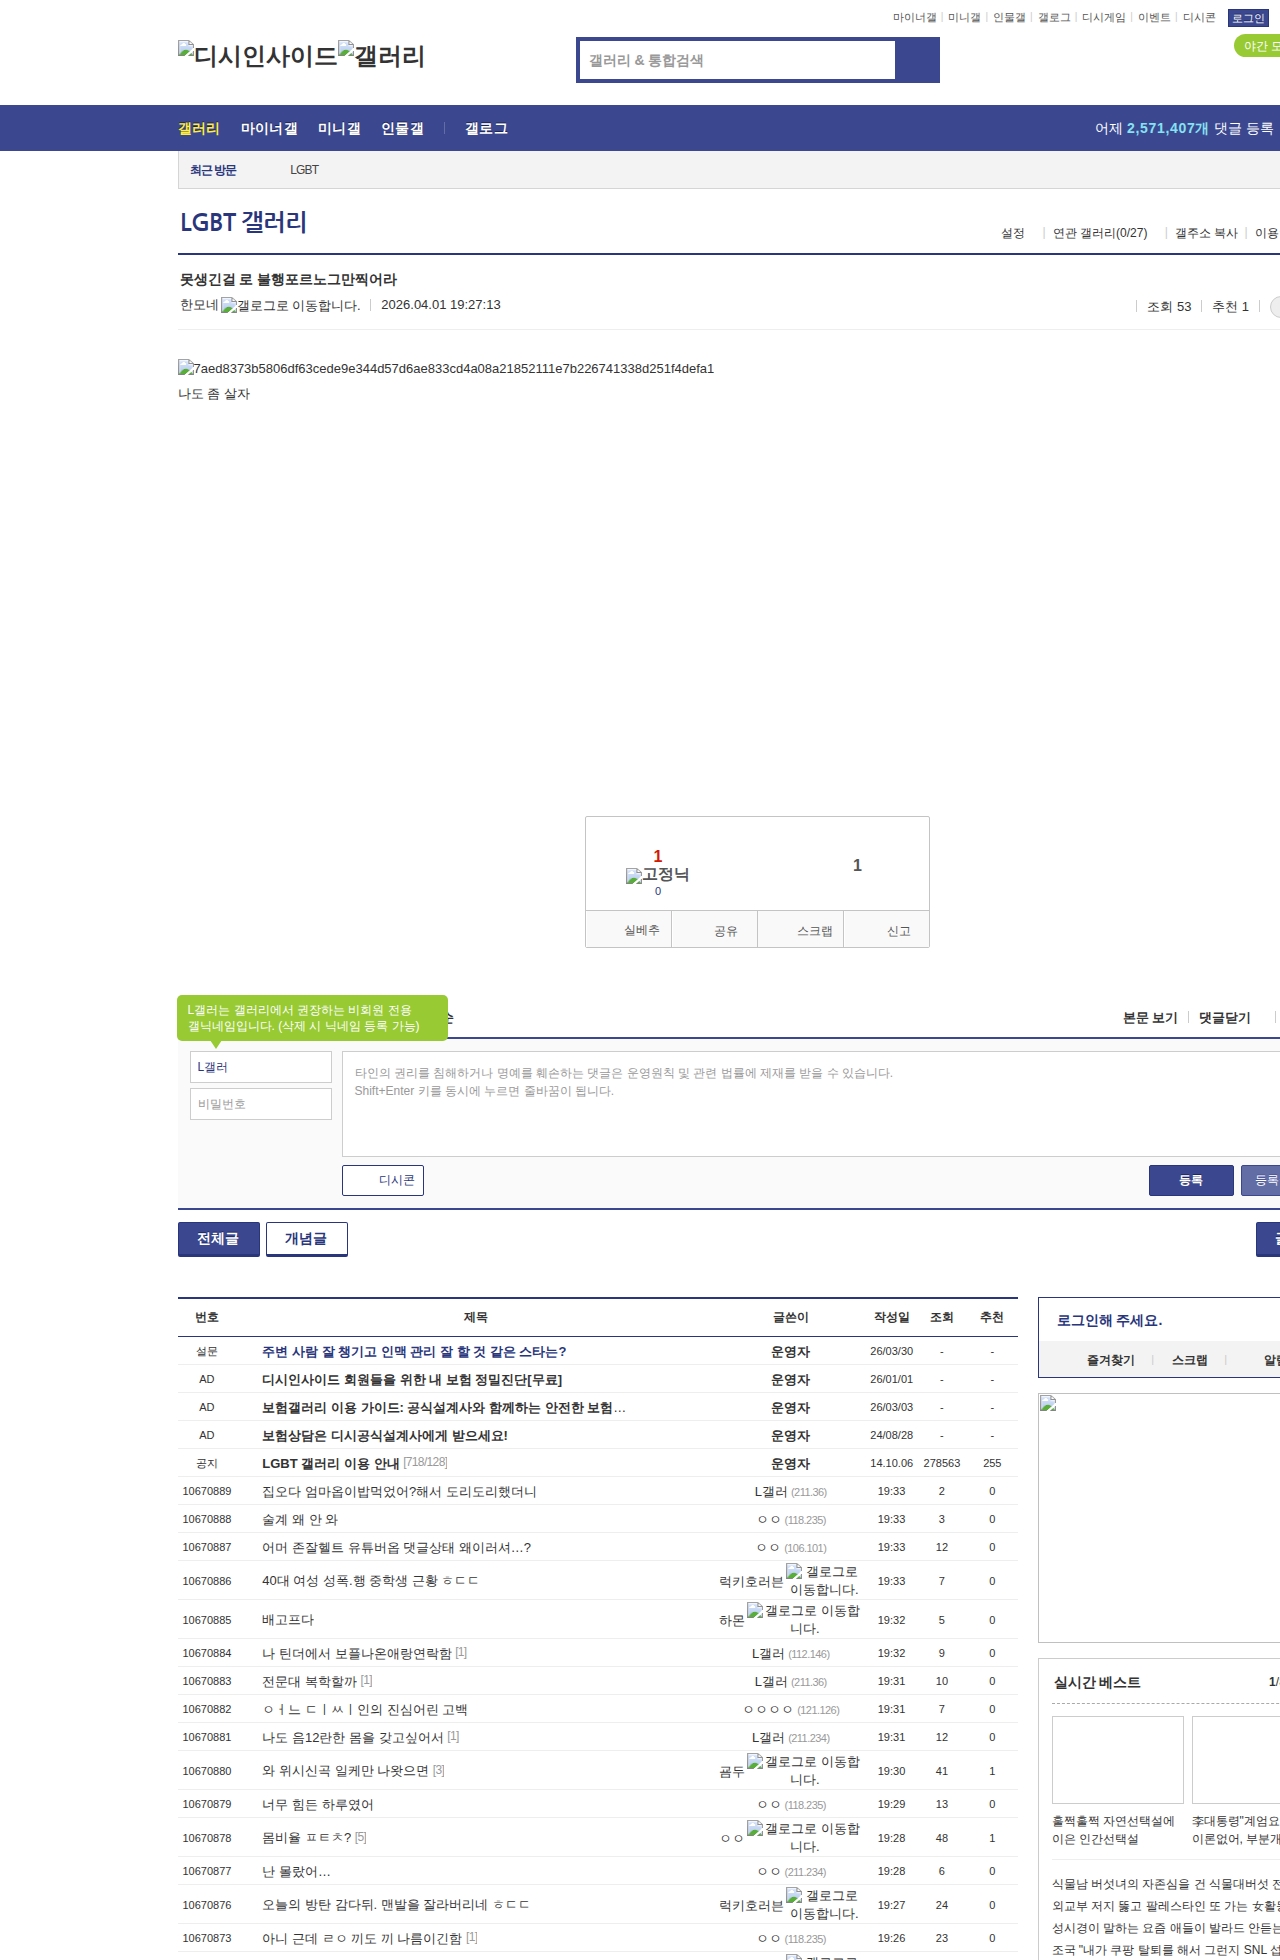Open ㅇㅇ's gallog icon in row 10670878

point(803,1838)
